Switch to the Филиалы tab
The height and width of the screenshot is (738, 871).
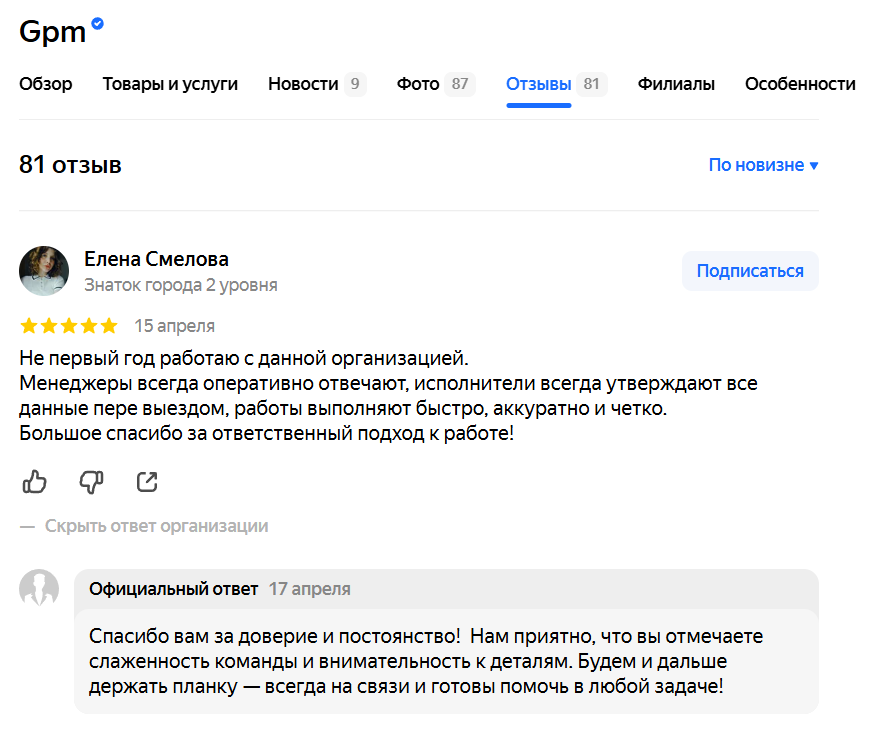(676, 84)
